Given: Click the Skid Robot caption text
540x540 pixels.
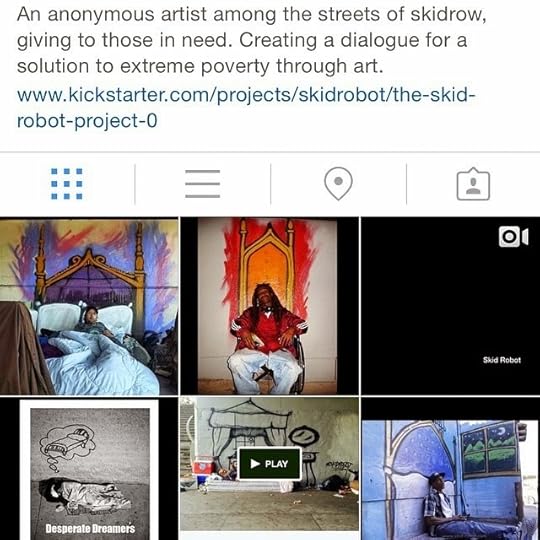Looking at the screenshot, I should coord(502,360).
